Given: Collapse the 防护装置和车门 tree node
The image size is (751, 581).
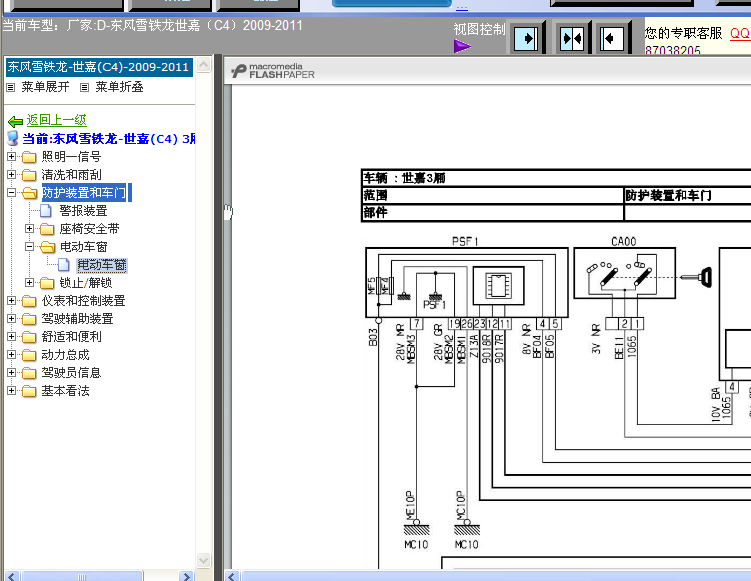Looking at the screenshot, I should (11, 193).
